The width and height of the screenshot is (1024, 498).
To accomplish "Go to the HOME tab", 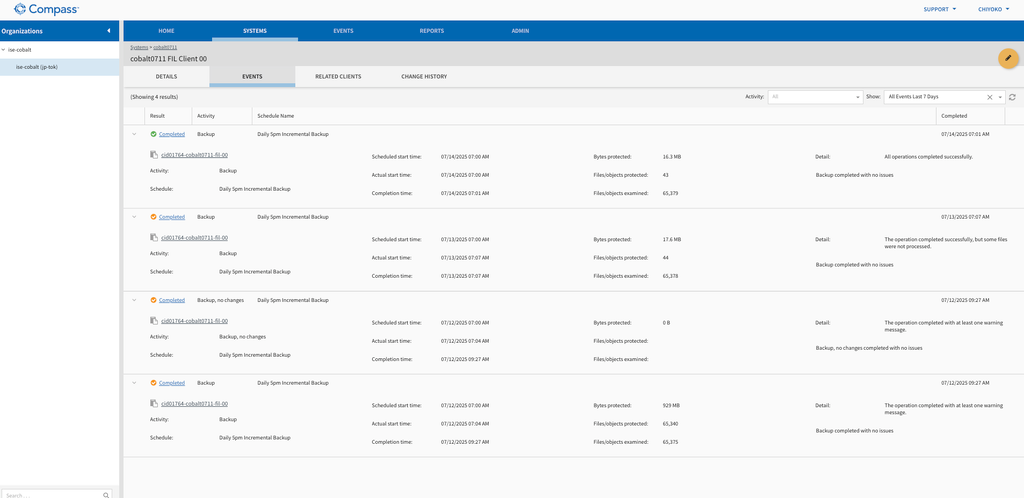I will point(167,31).
